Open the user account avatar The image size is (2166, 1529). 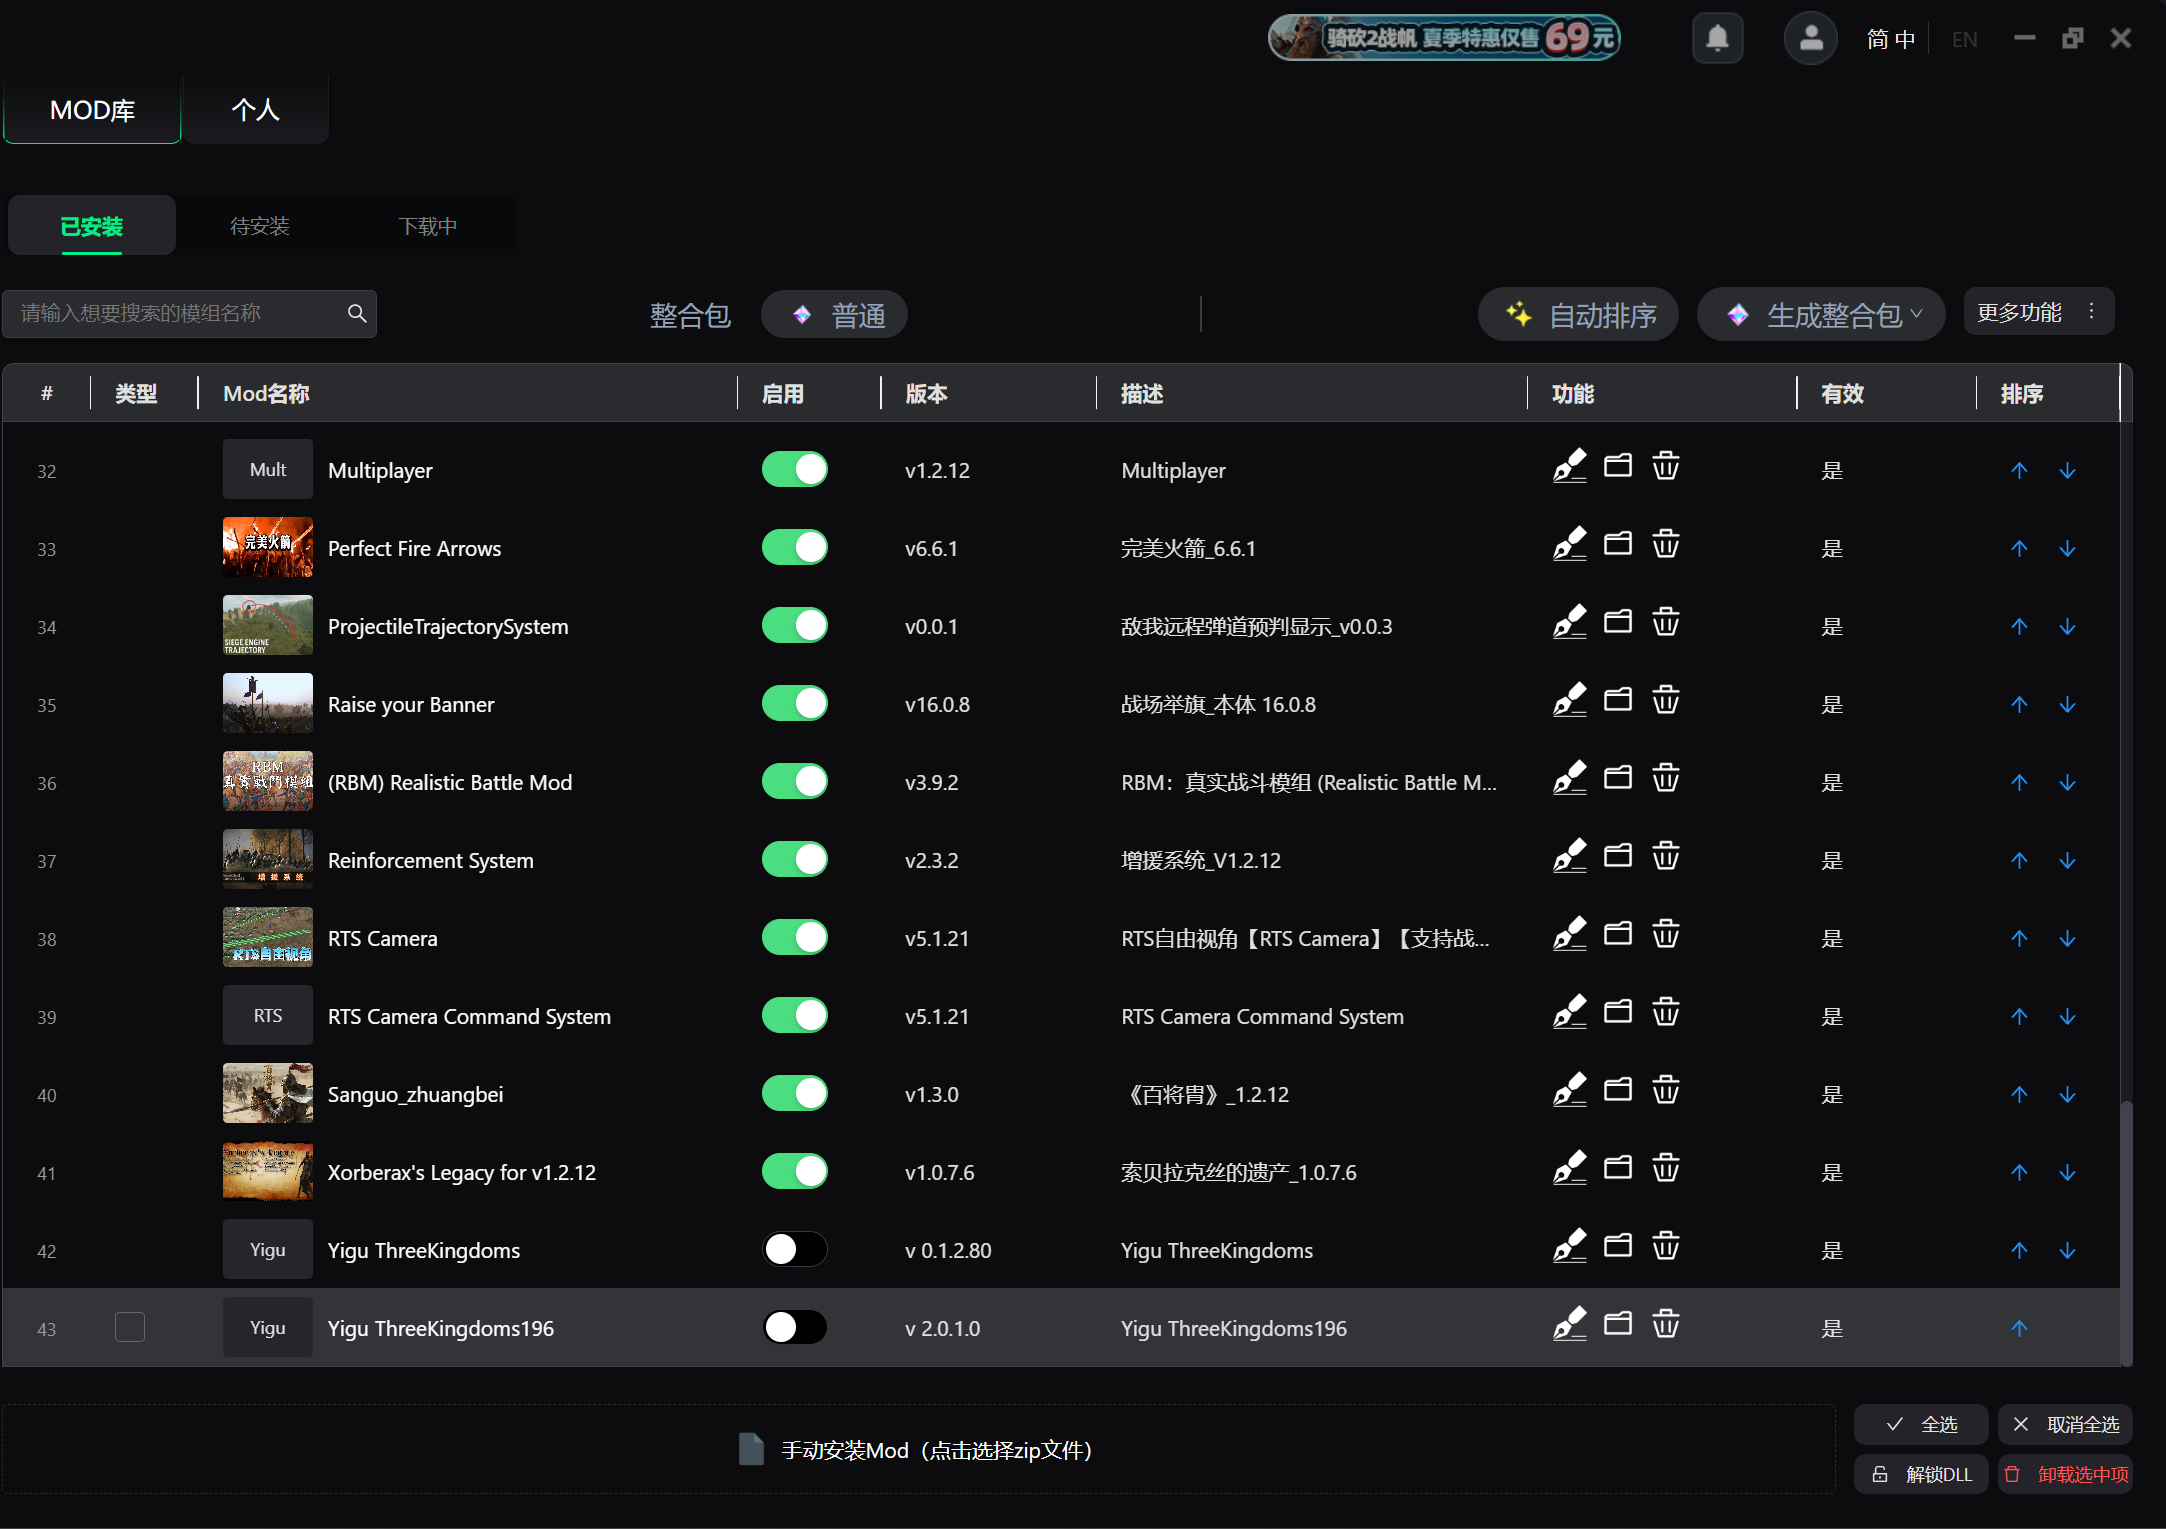1810,39
